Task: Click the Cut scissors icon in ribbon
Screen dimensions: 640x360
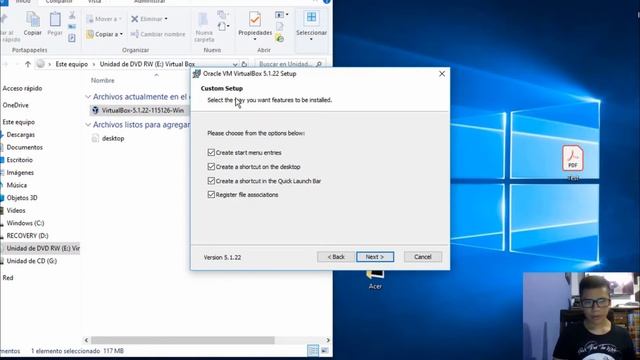Action: click(x=72, y=16)
